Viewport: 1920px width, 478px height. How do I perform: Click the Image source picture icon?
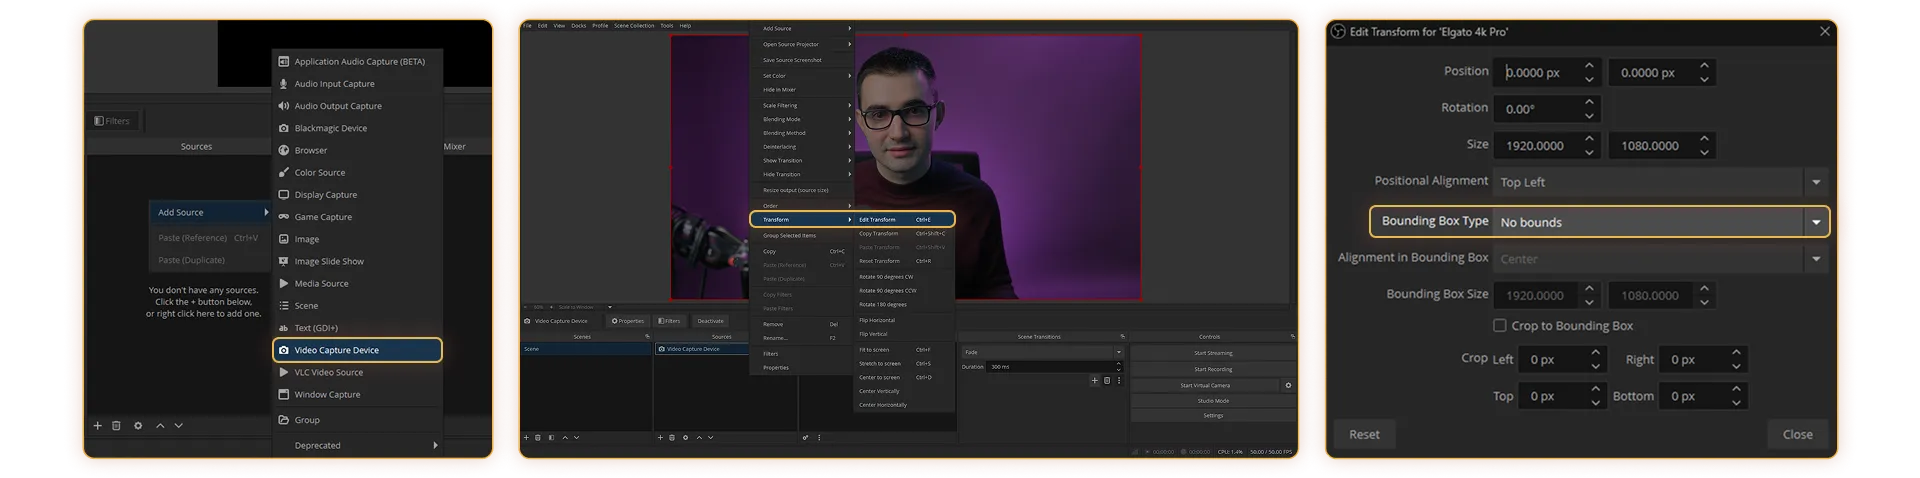click(284, 239)
